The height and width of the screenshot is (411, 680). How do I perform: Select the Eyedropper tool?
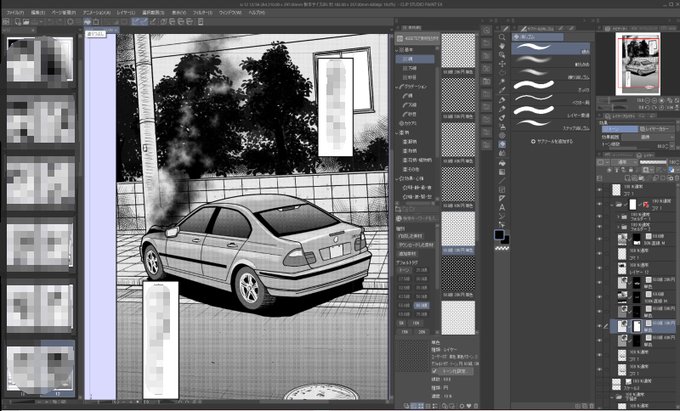[502, 91]
